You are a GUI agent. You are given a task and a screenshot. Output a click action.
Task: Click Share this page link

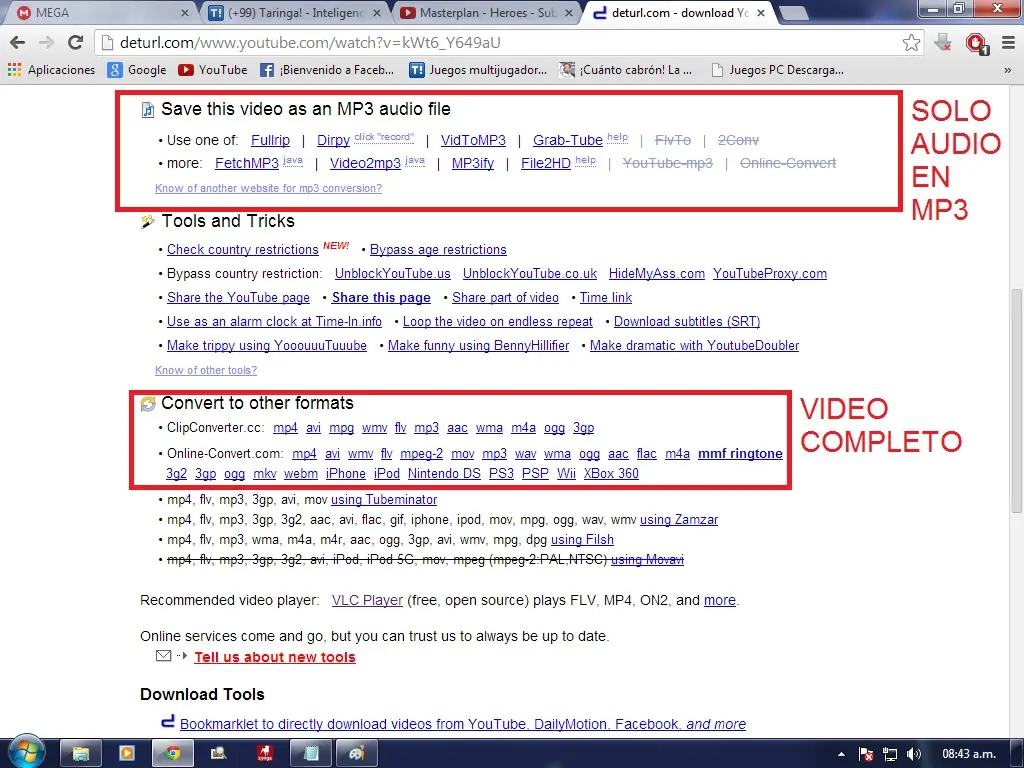pos(381,298)
